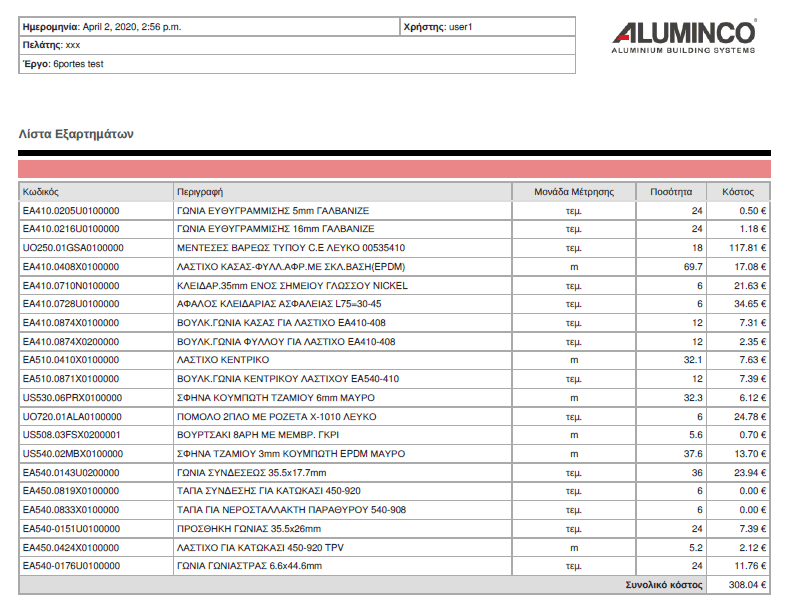
Task: Click code UO720.01ALA0100000 in the table
Action: coord(72,416)
